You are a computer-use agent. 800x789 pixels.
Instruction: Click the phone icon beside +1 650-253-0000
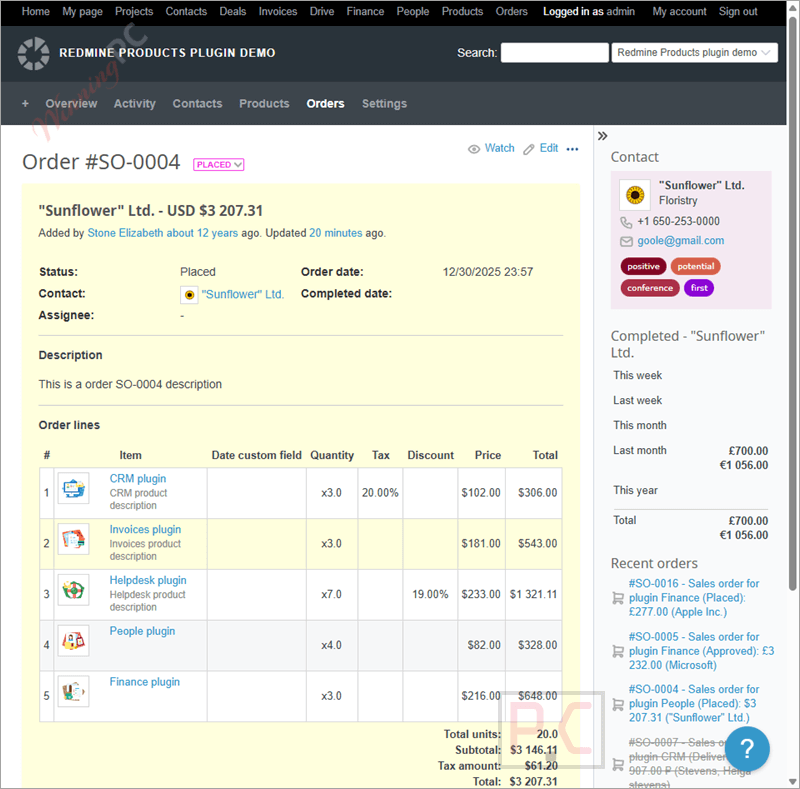click(x=626, y=222)
